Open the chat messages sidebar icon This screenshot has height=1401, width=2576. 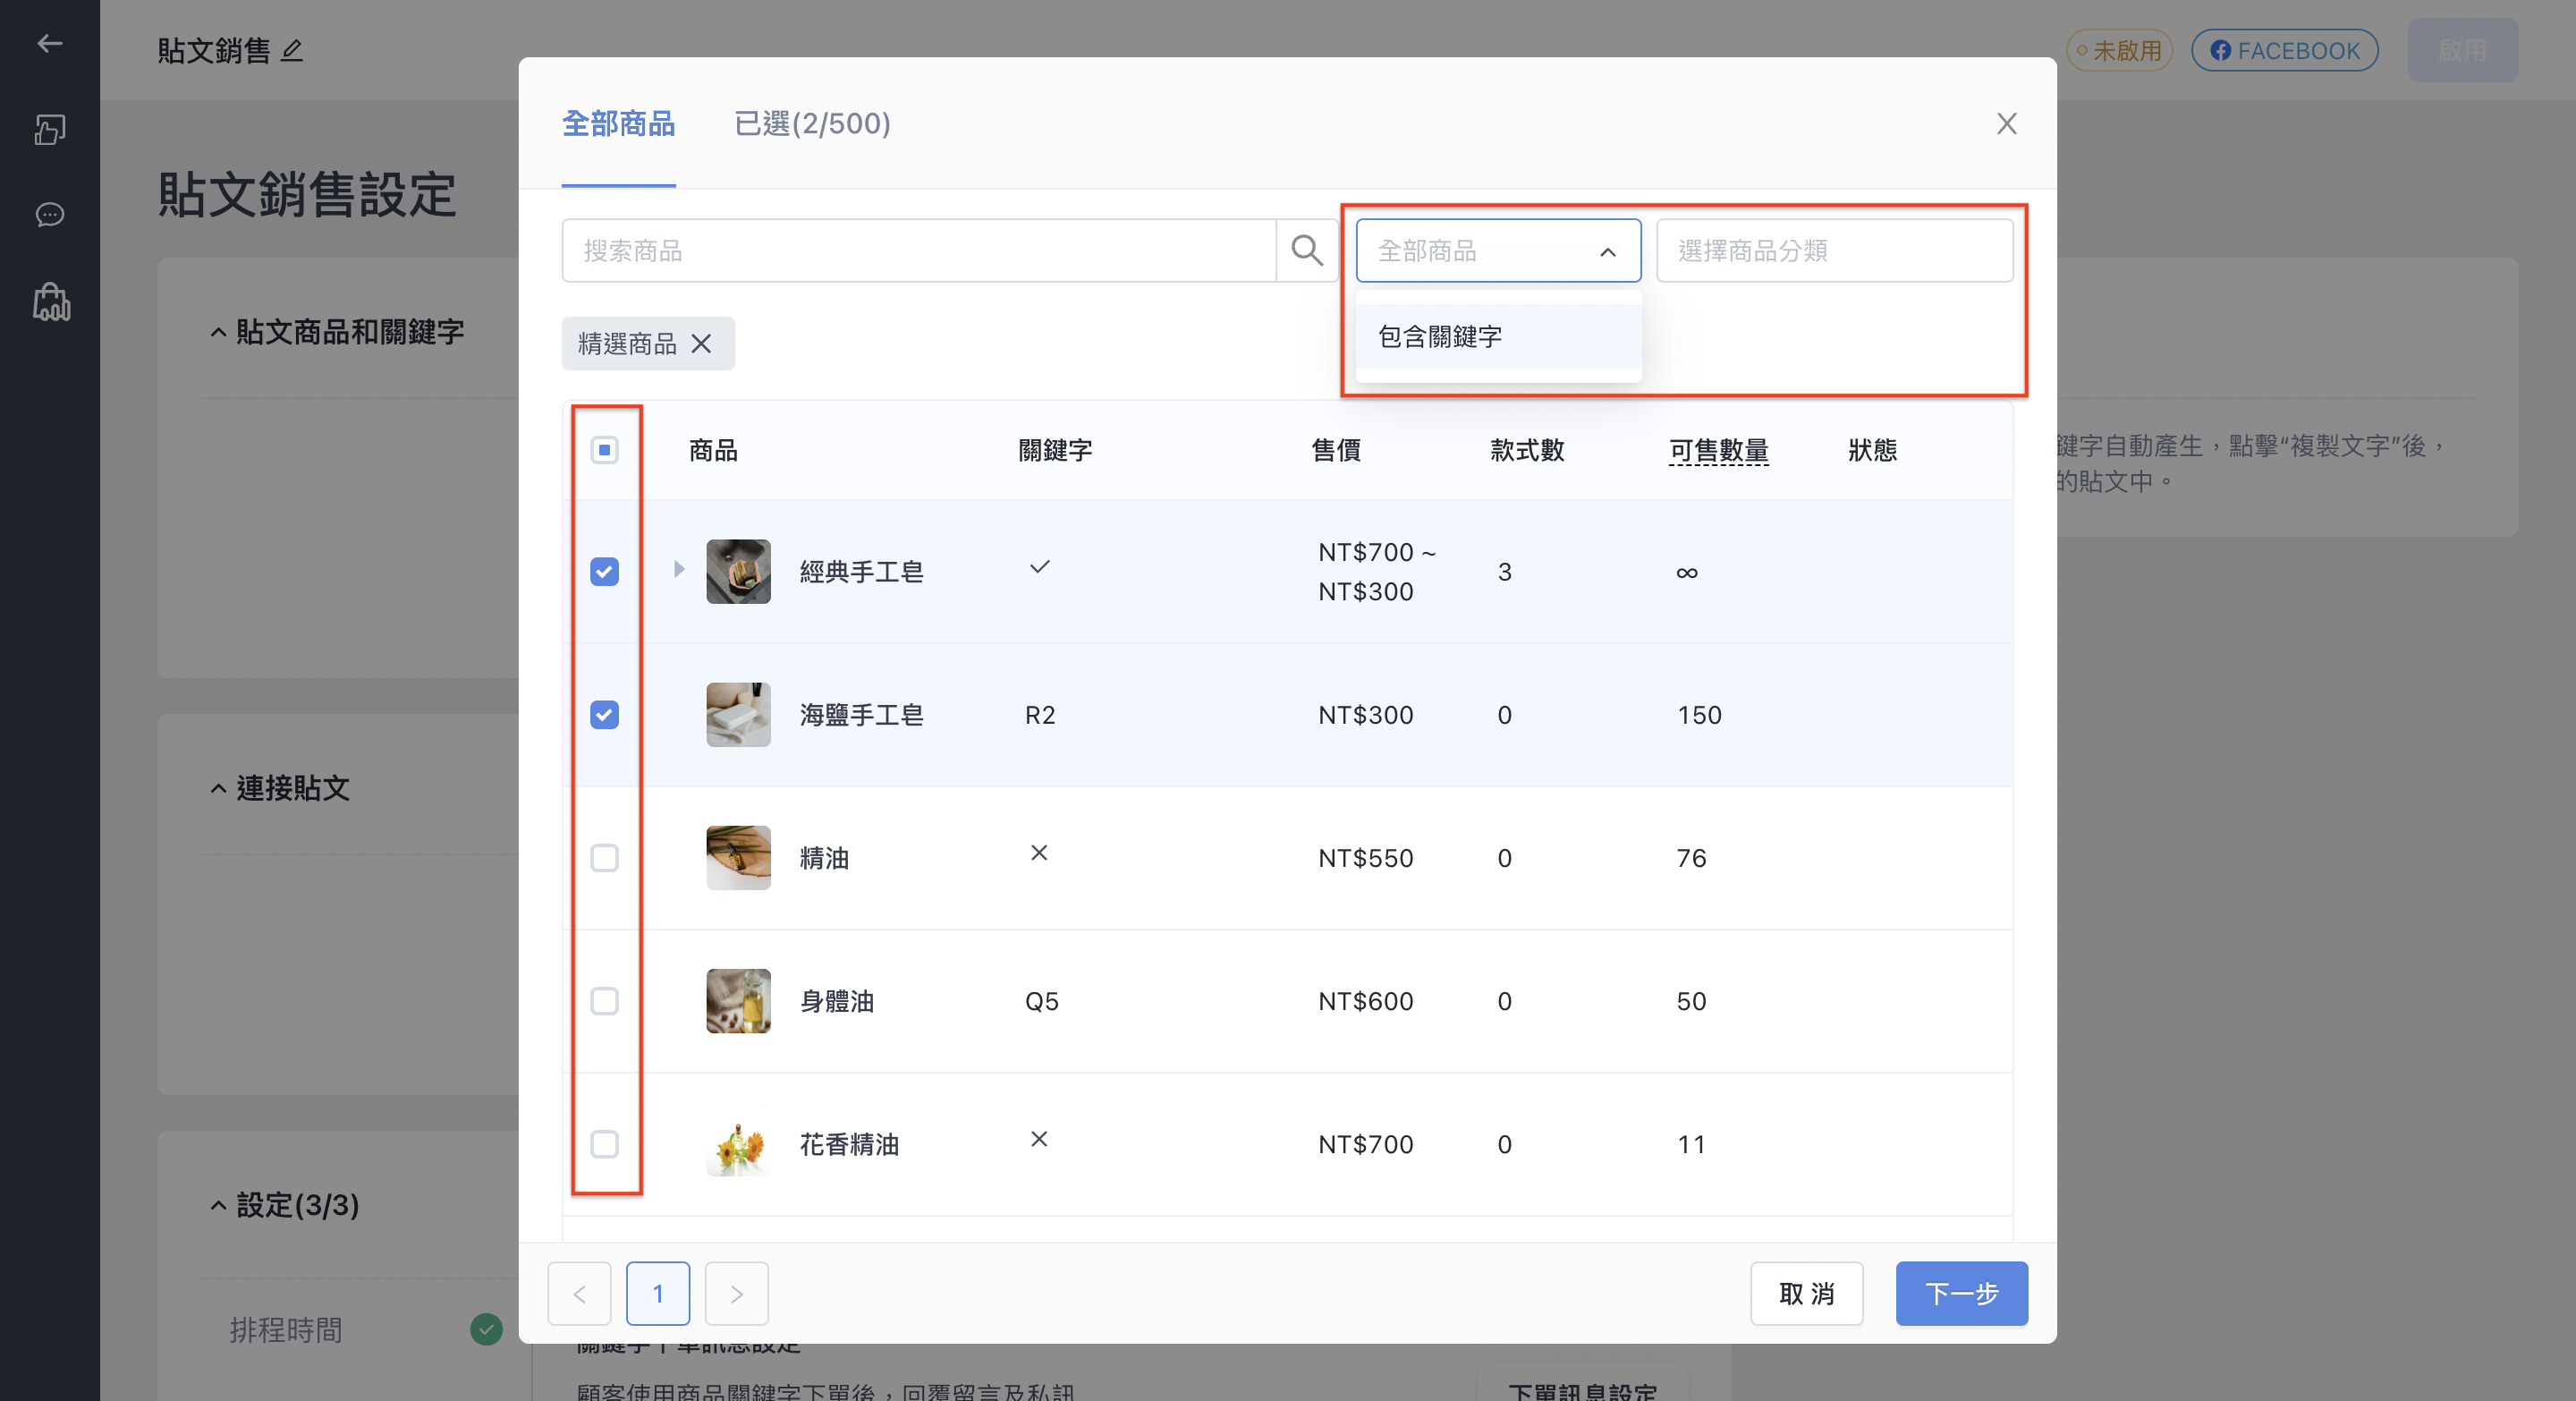(49, 215)
